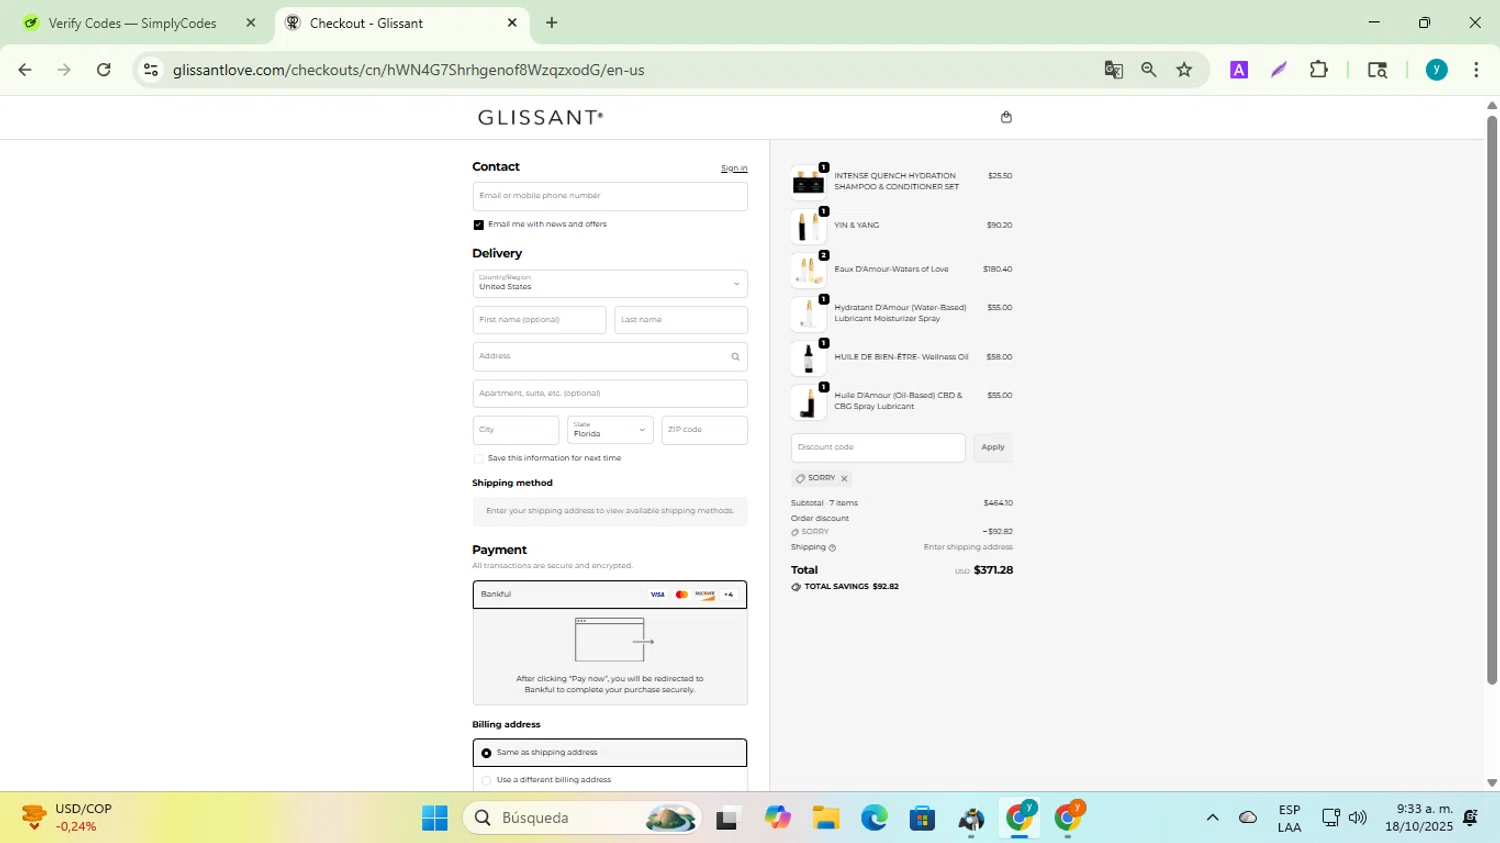Click the address search magnifier icon
The image size is (1500, 843).
click(x=735, y=357)
